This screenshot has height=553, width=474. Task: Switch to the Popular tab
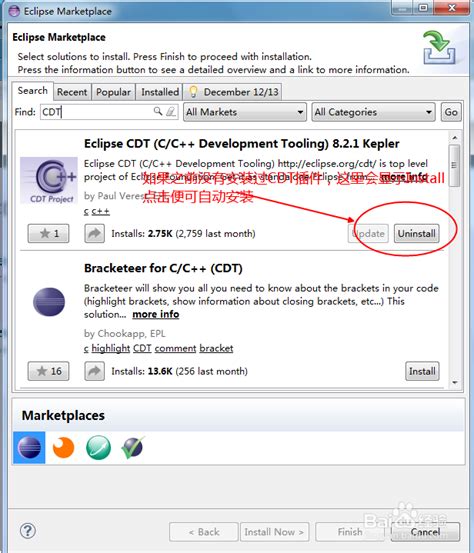[x=113, y=92]
